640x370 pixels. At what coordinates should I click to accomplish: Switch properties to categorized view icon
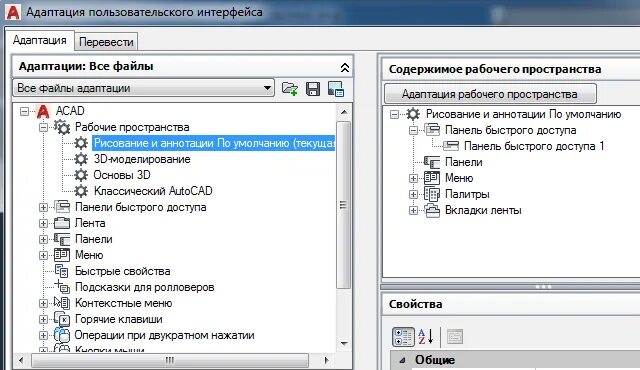point(403,337)
